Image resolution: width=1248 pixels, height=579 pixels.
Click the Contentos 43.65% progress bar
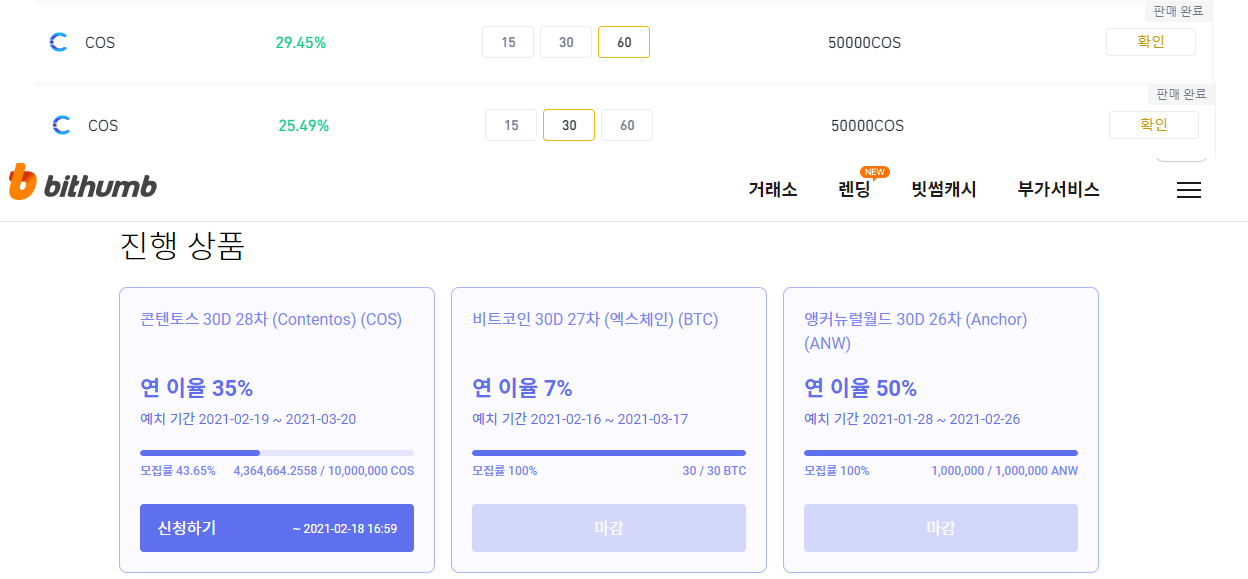276,453
